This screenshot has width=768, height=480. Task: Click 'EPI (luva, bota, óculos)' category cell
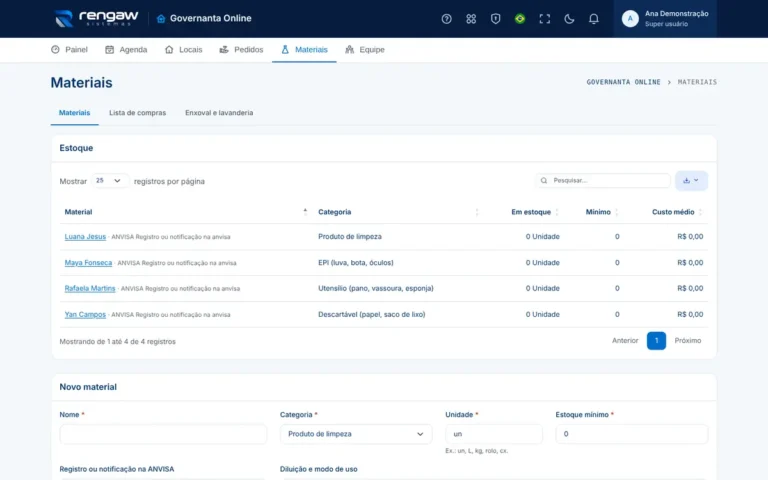click(x=356, y=263)
